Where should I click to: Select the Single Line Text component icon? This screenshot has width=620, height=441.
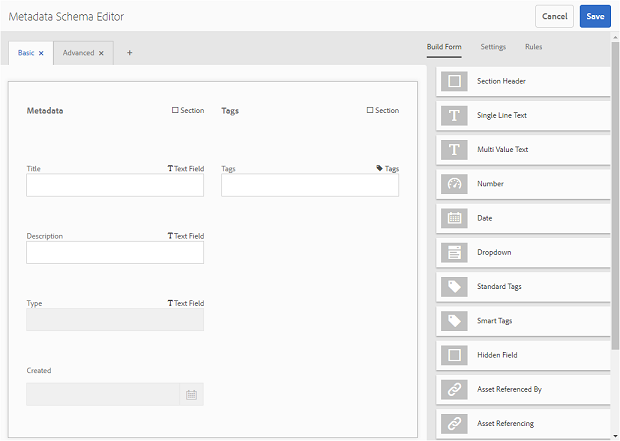tap(454, 115)
